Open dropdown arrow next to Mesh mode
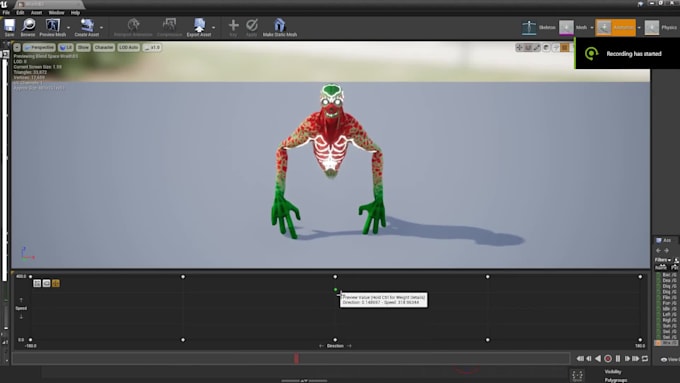The width and height of the screenshot is (680, 383). click(592, 28)
